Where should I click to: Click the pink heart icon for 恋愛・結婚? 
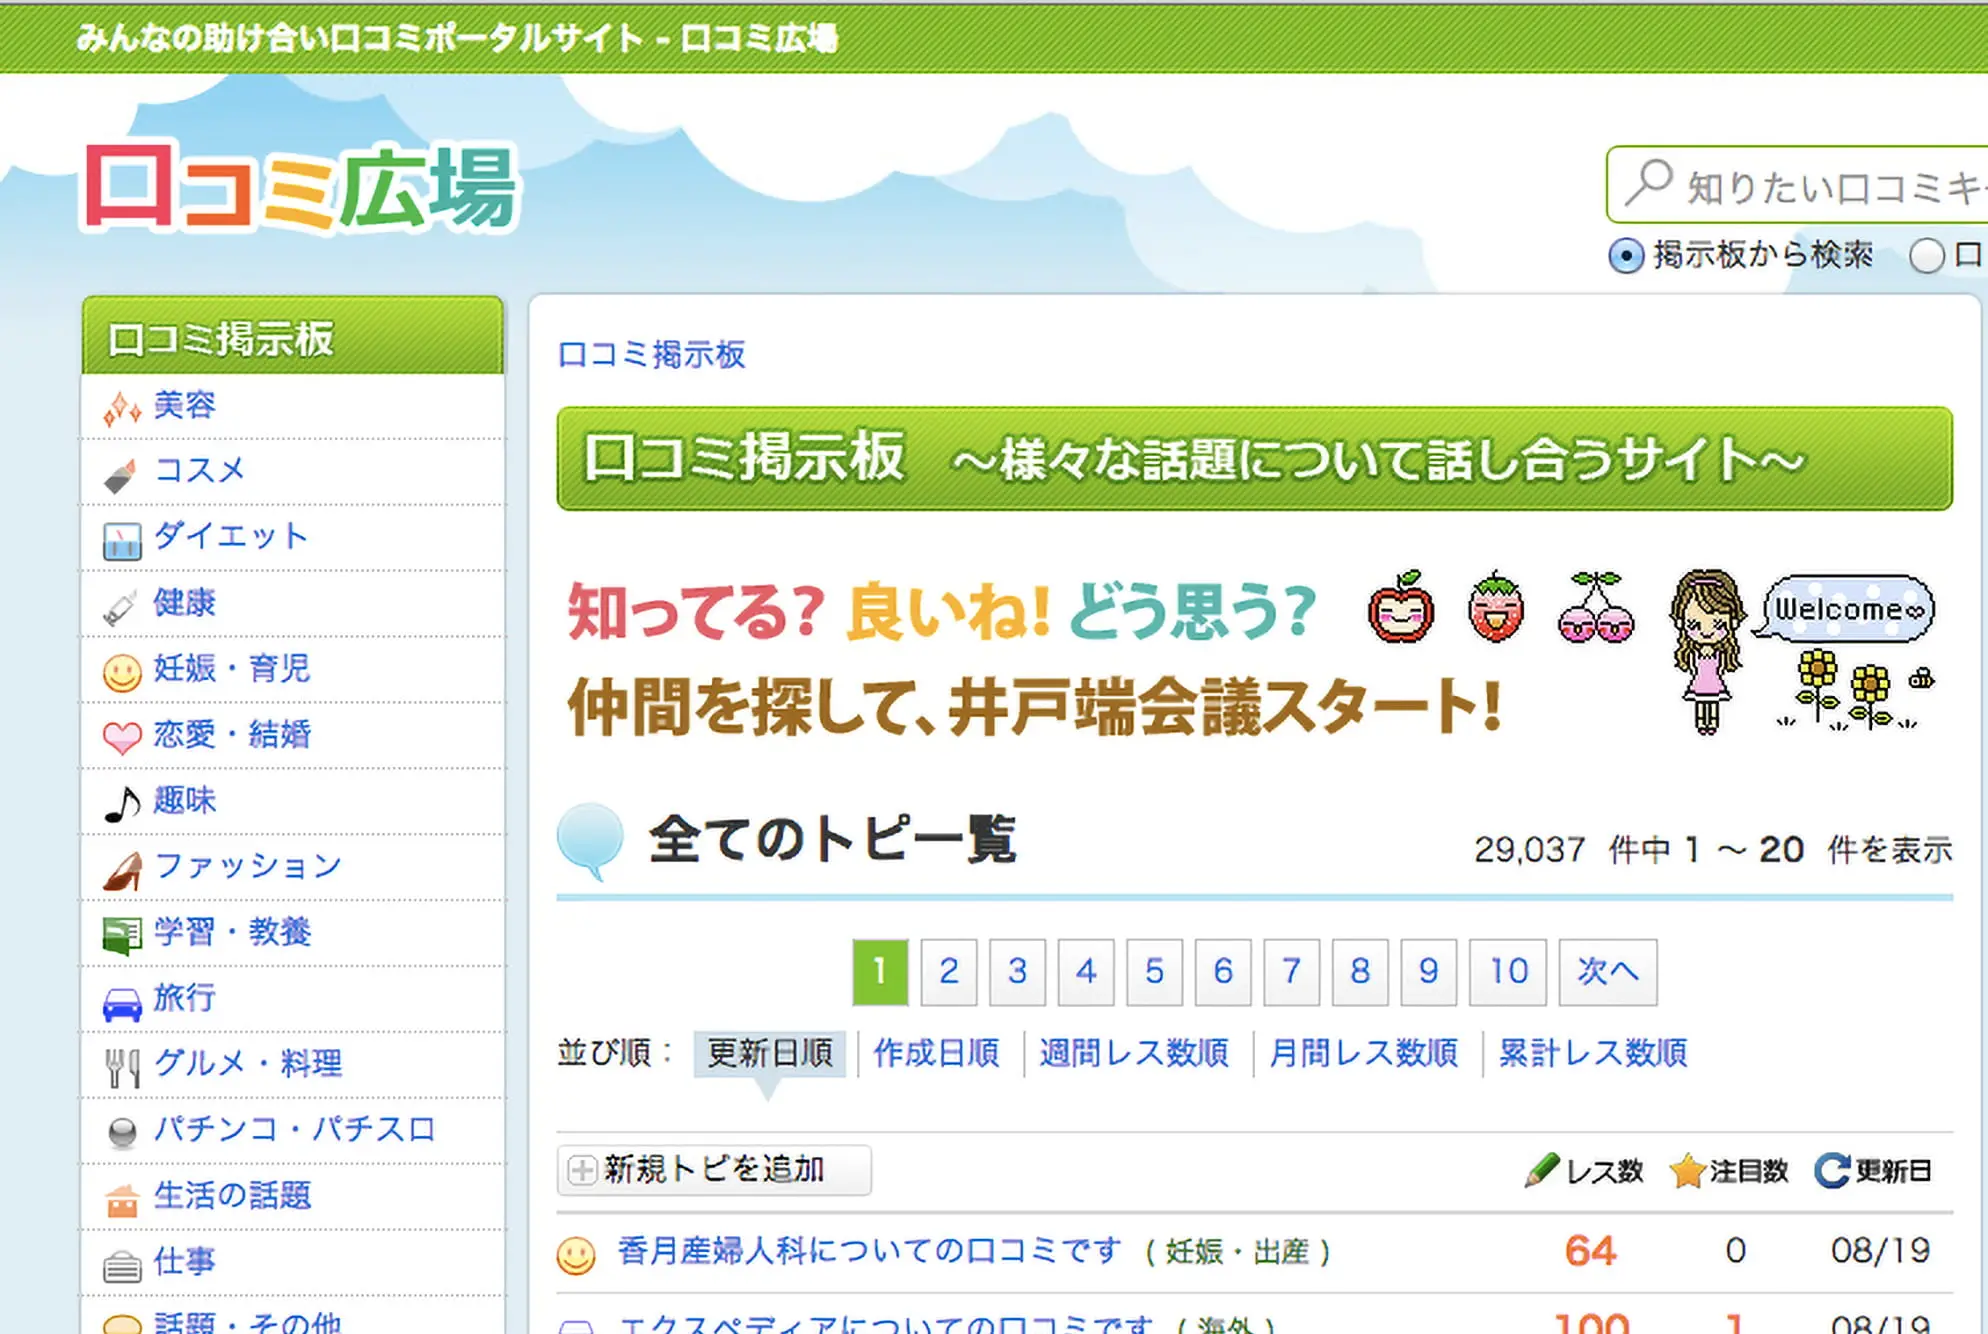122,737
